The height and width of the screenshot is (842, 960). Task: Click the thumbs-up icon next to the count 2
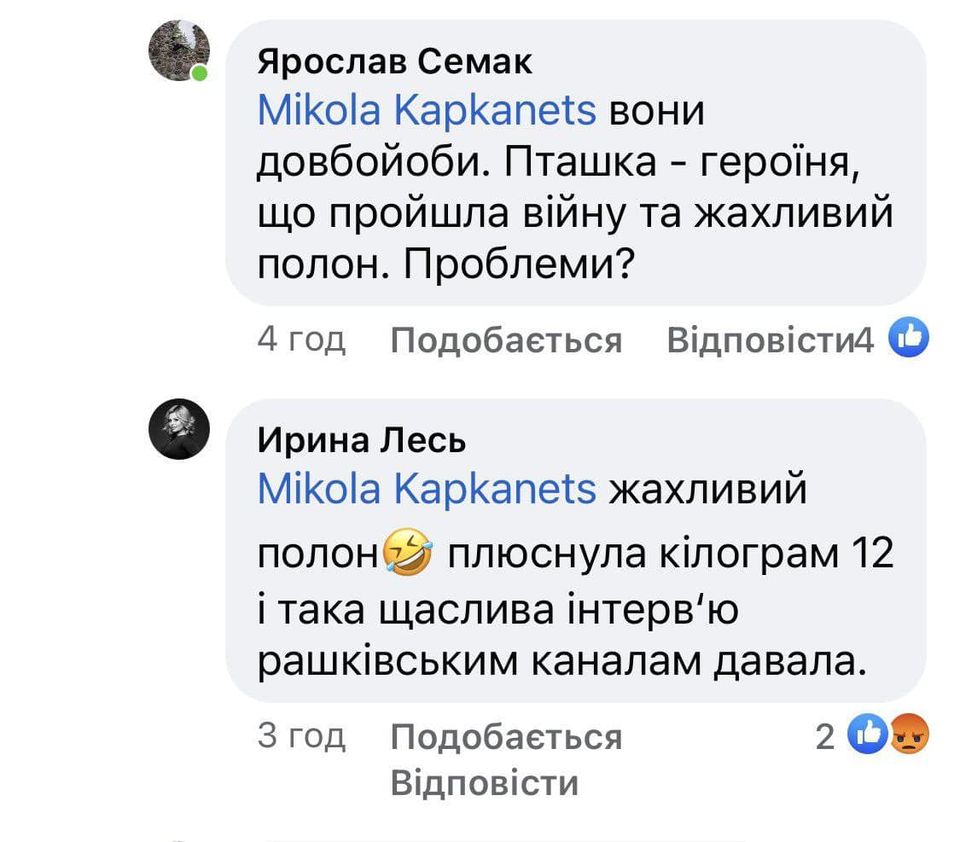coord(869,736)
